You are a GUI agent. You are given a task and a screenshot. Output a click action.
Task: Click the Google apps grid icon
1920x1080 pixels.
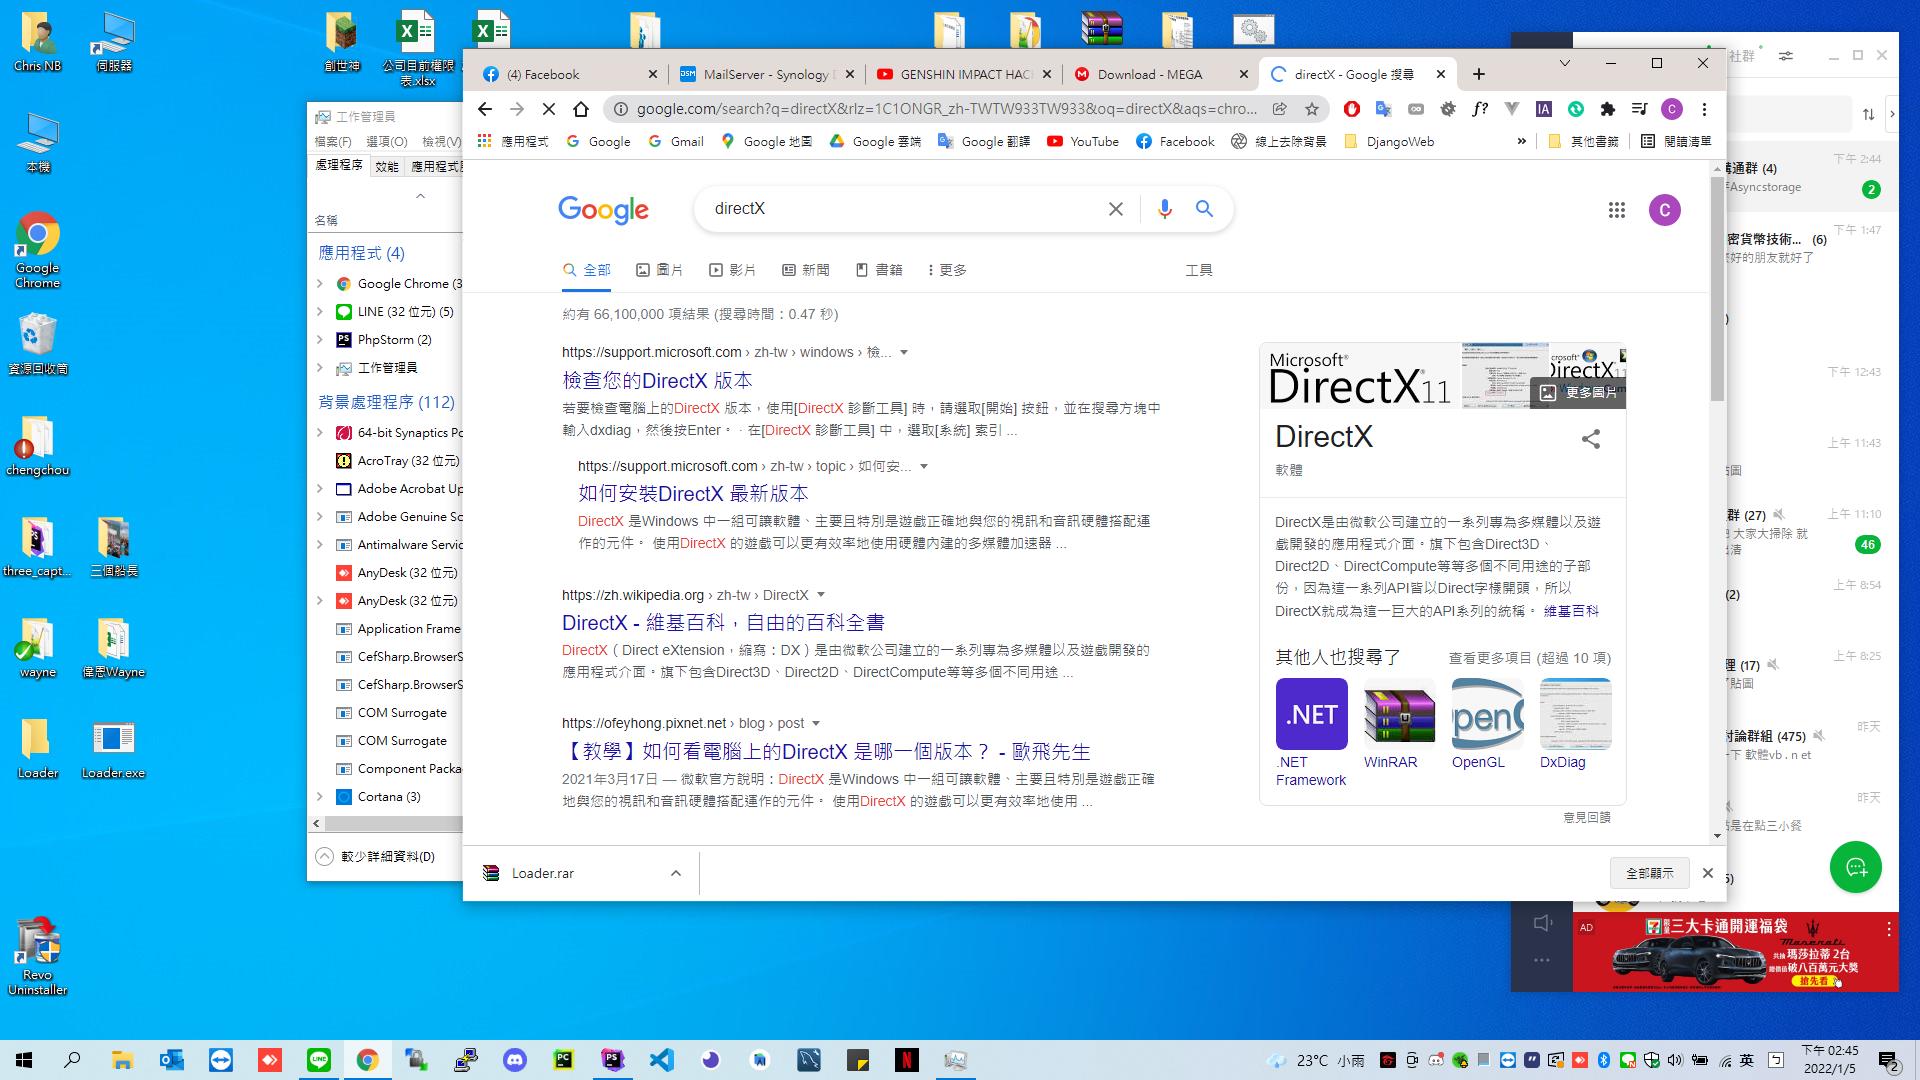(1616, 210)
